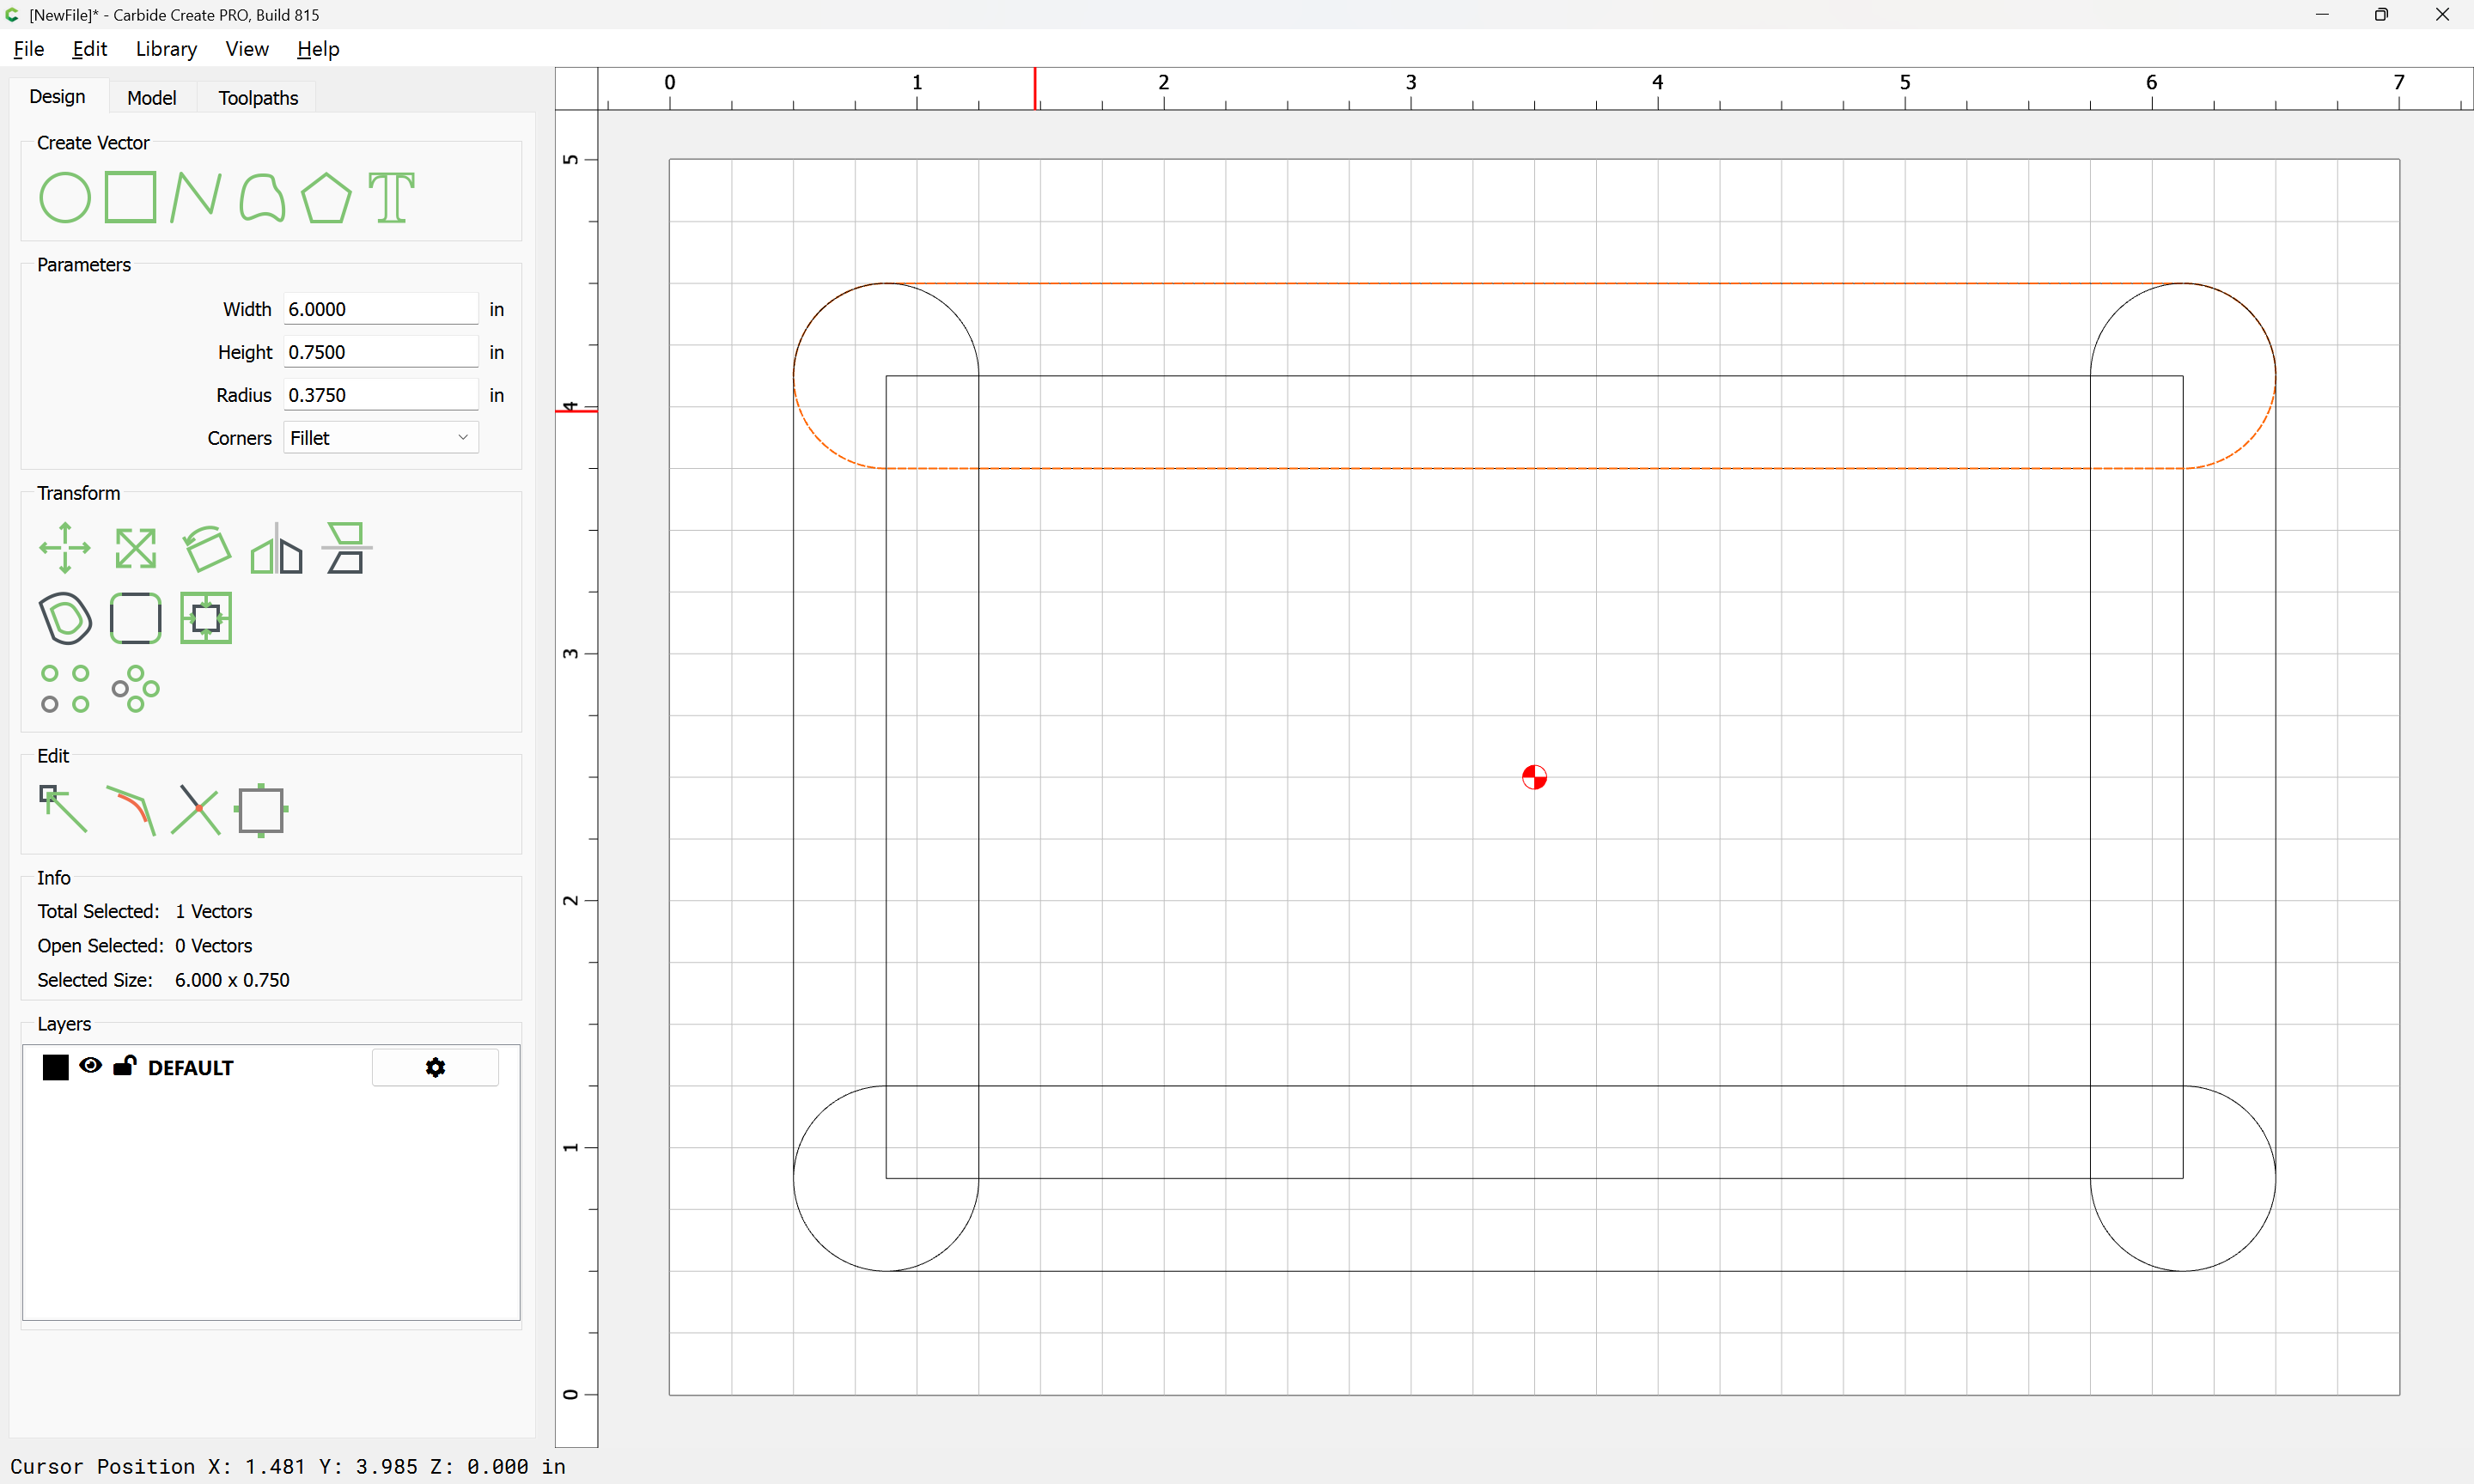This screenshot has height=1484, width=2474.
Task: Pick the Polygon vector tool
Action: (x=326, y=197)
